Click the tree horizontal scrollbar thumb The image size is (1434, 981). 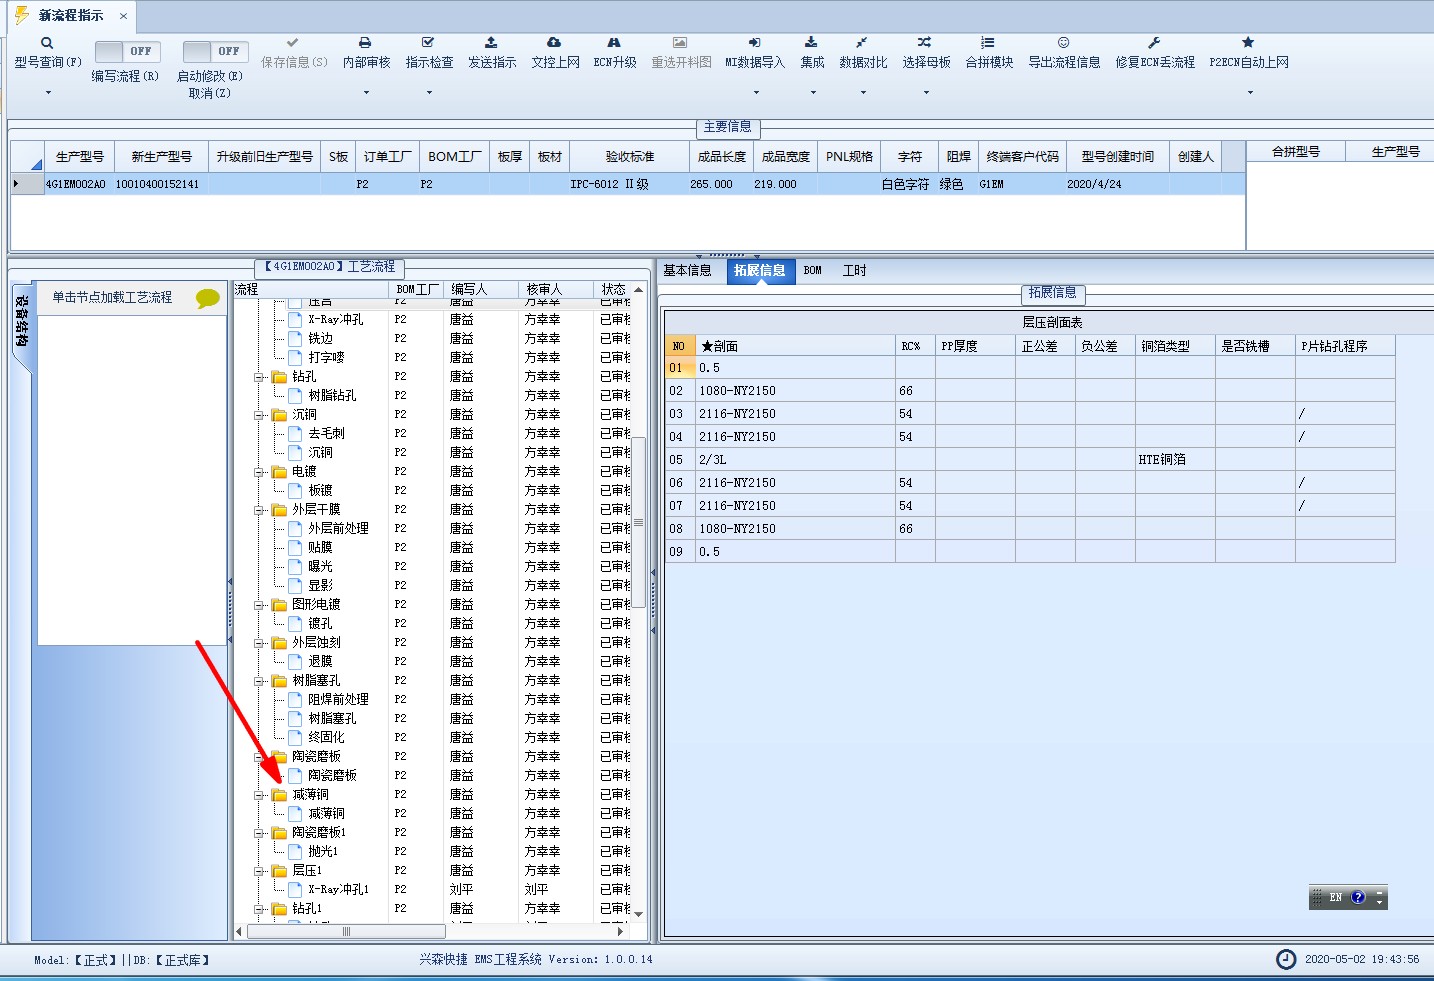(347, 931)
